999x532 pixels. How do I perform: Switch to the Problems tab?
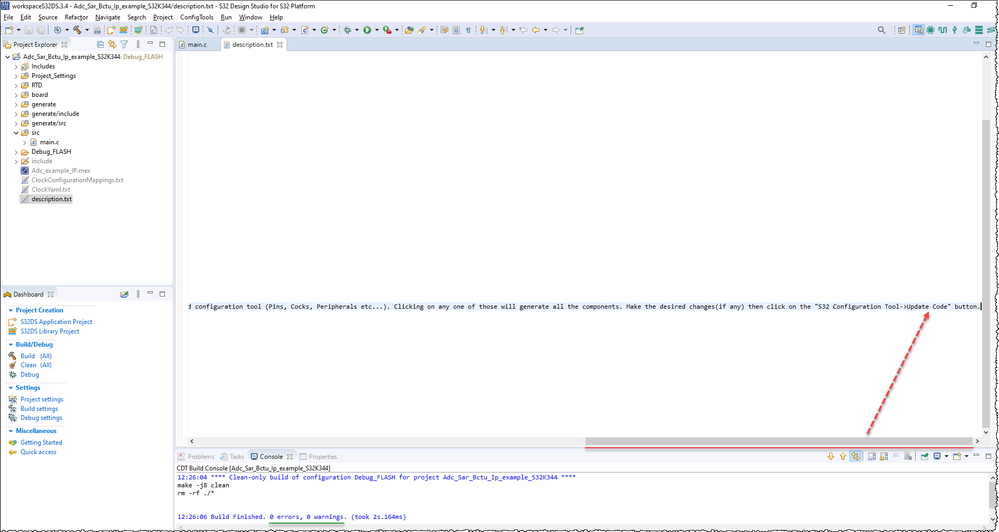coord(196,456)
